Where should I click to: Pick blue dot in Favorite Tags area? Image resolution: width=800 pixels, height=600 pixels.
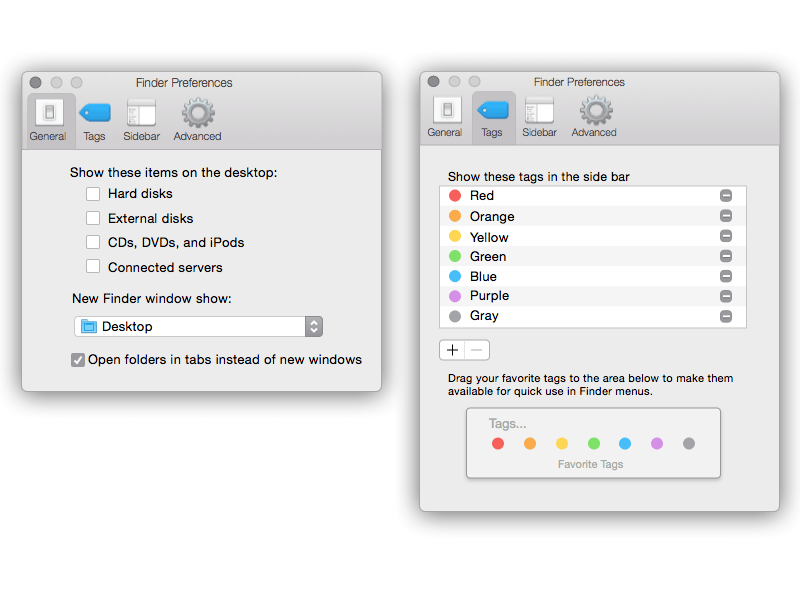point(625,443)
